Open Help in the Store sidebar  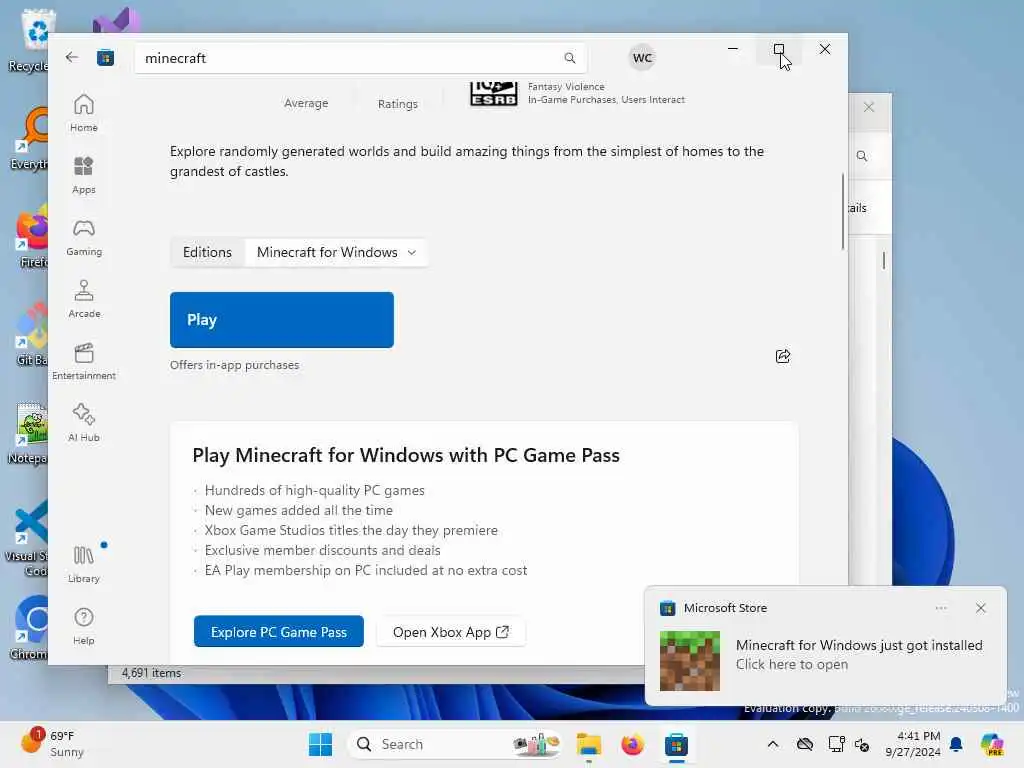pos(84,626)
